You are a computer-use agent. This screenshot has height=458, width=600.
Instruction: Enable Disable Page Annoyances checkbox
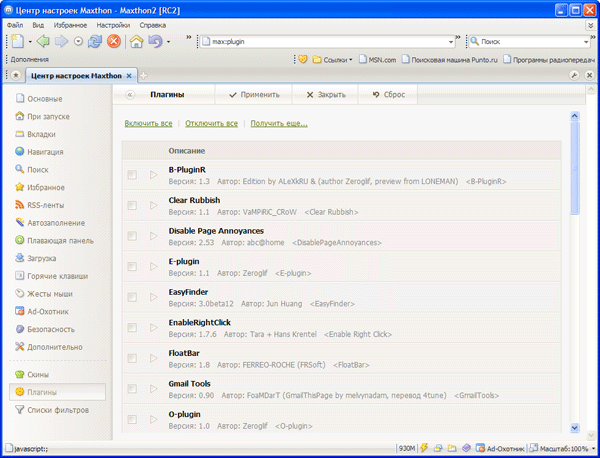[132, 236]
